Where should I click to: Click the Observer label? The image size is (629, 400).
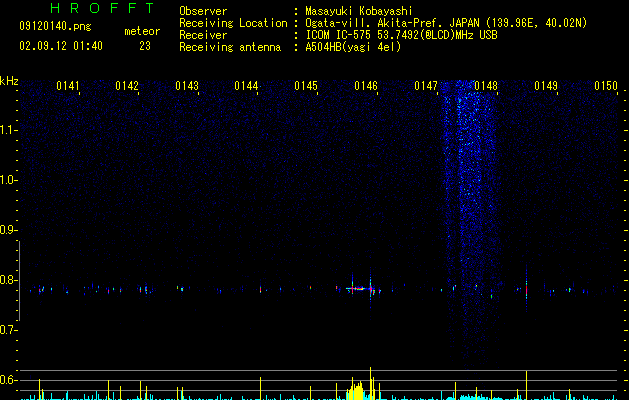(203, 11)
